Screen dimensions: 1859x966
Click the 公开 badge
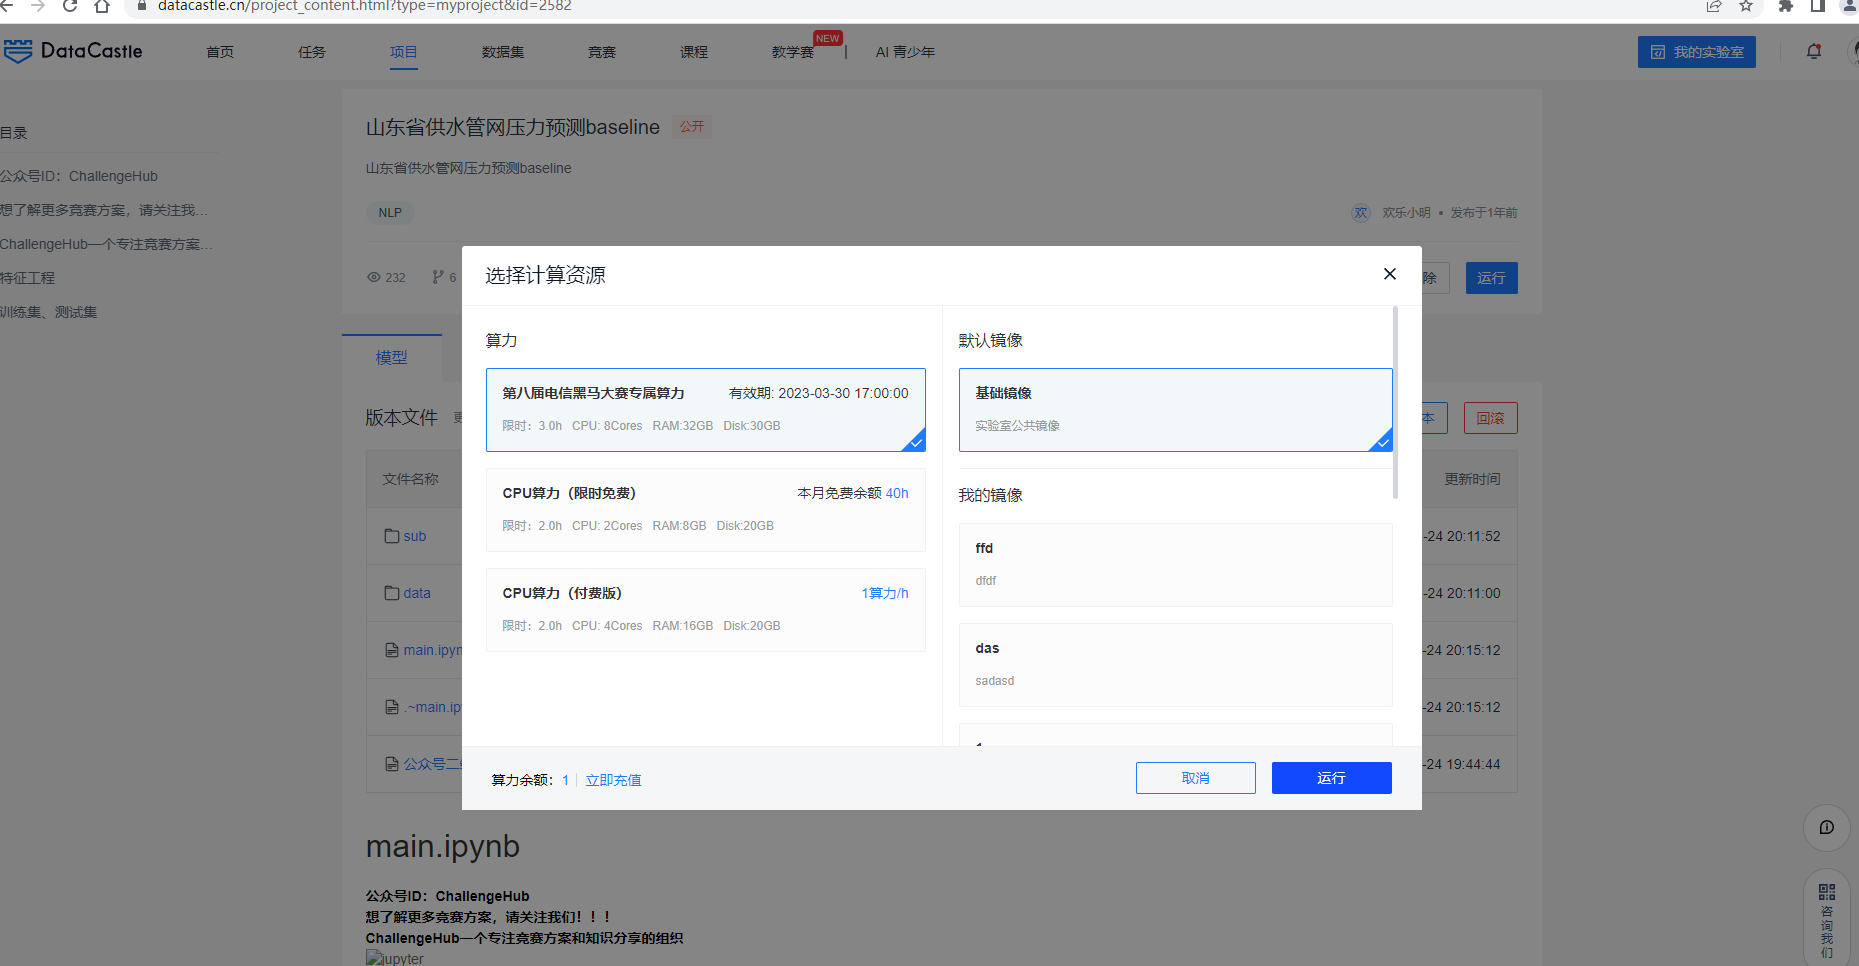click(x=692, y=127)
